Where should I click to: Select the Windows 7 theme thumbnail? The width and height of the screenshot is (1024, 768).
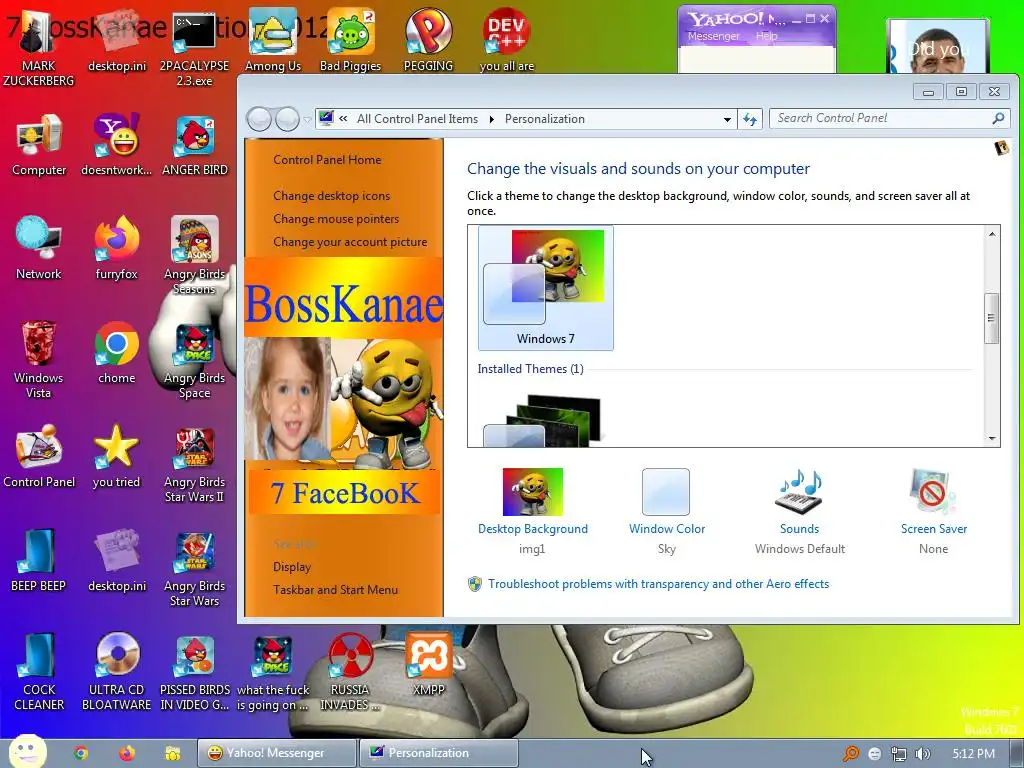[x=545, y=287]
